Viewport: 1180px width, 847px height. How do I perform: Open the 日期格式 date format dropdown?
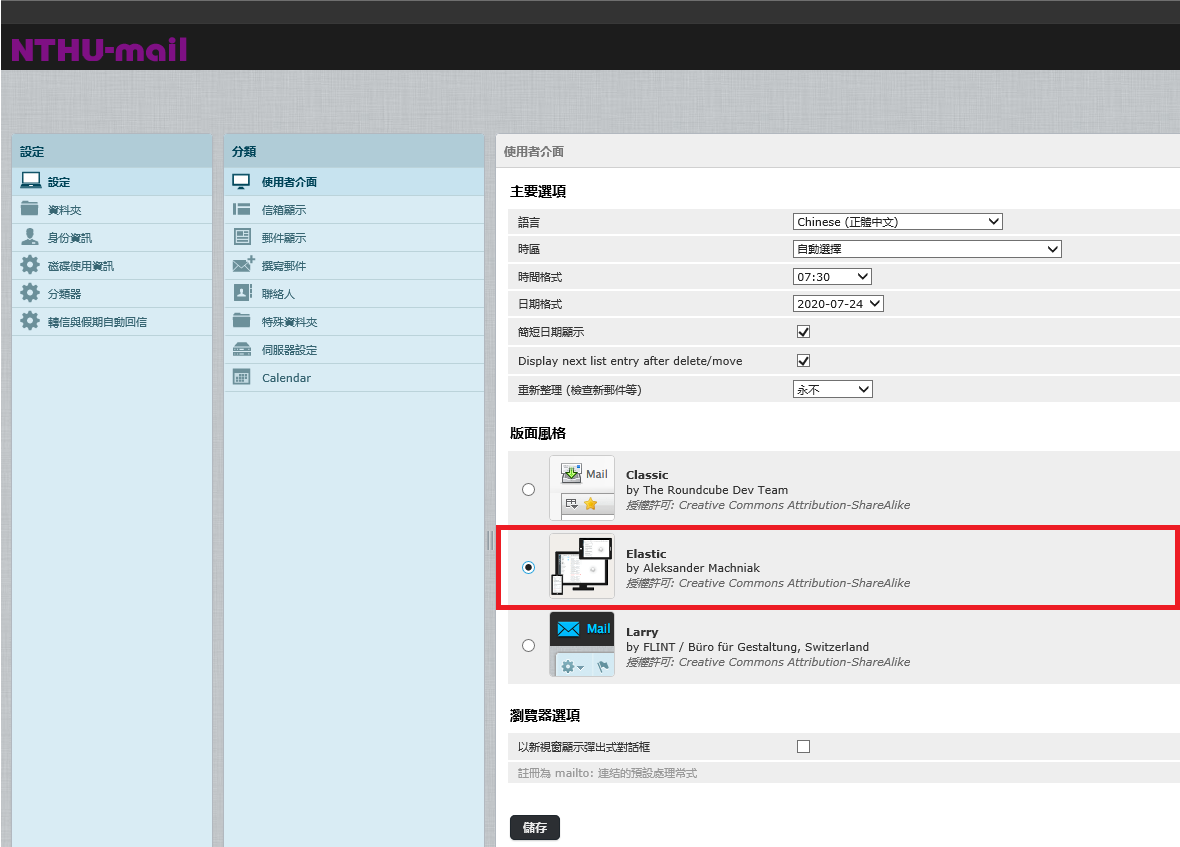tap(838, 304)
